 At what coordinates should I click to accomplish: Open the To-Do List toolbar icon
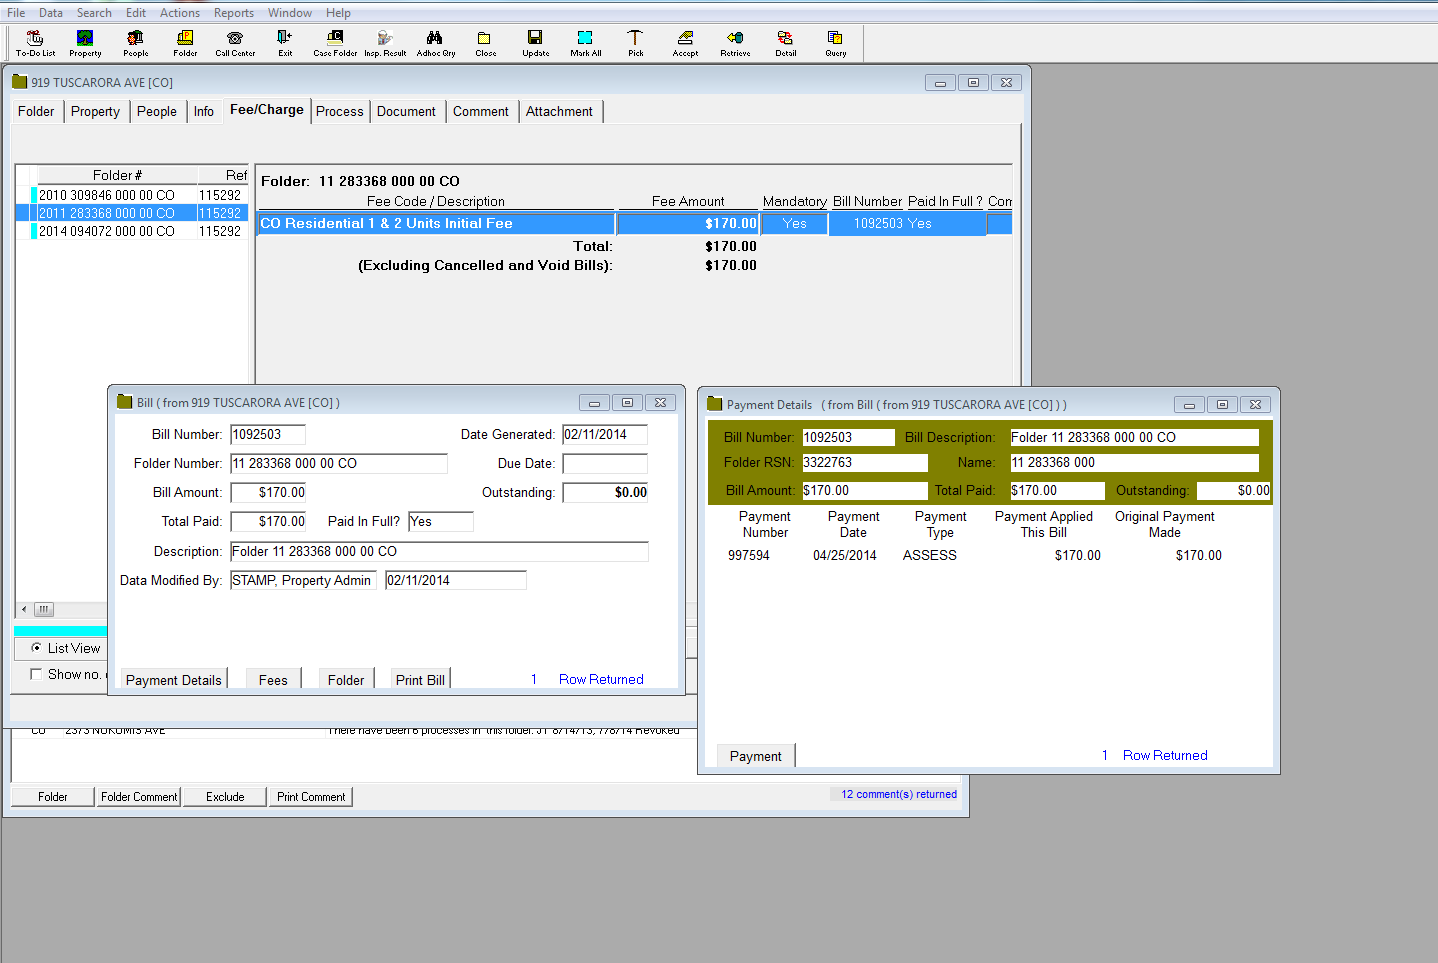35,42
